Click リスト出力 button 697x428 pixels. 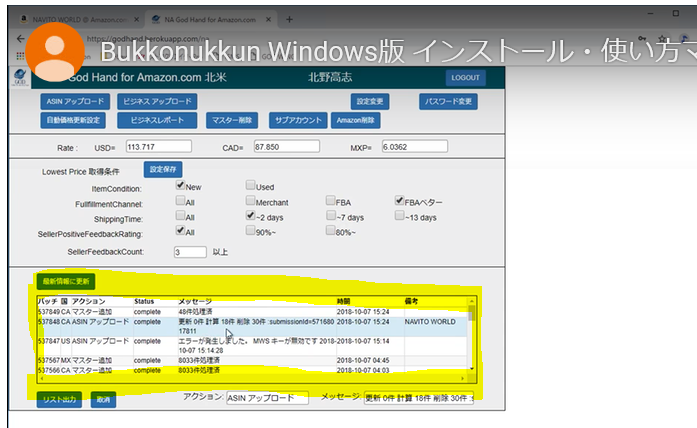click(59, 400)
